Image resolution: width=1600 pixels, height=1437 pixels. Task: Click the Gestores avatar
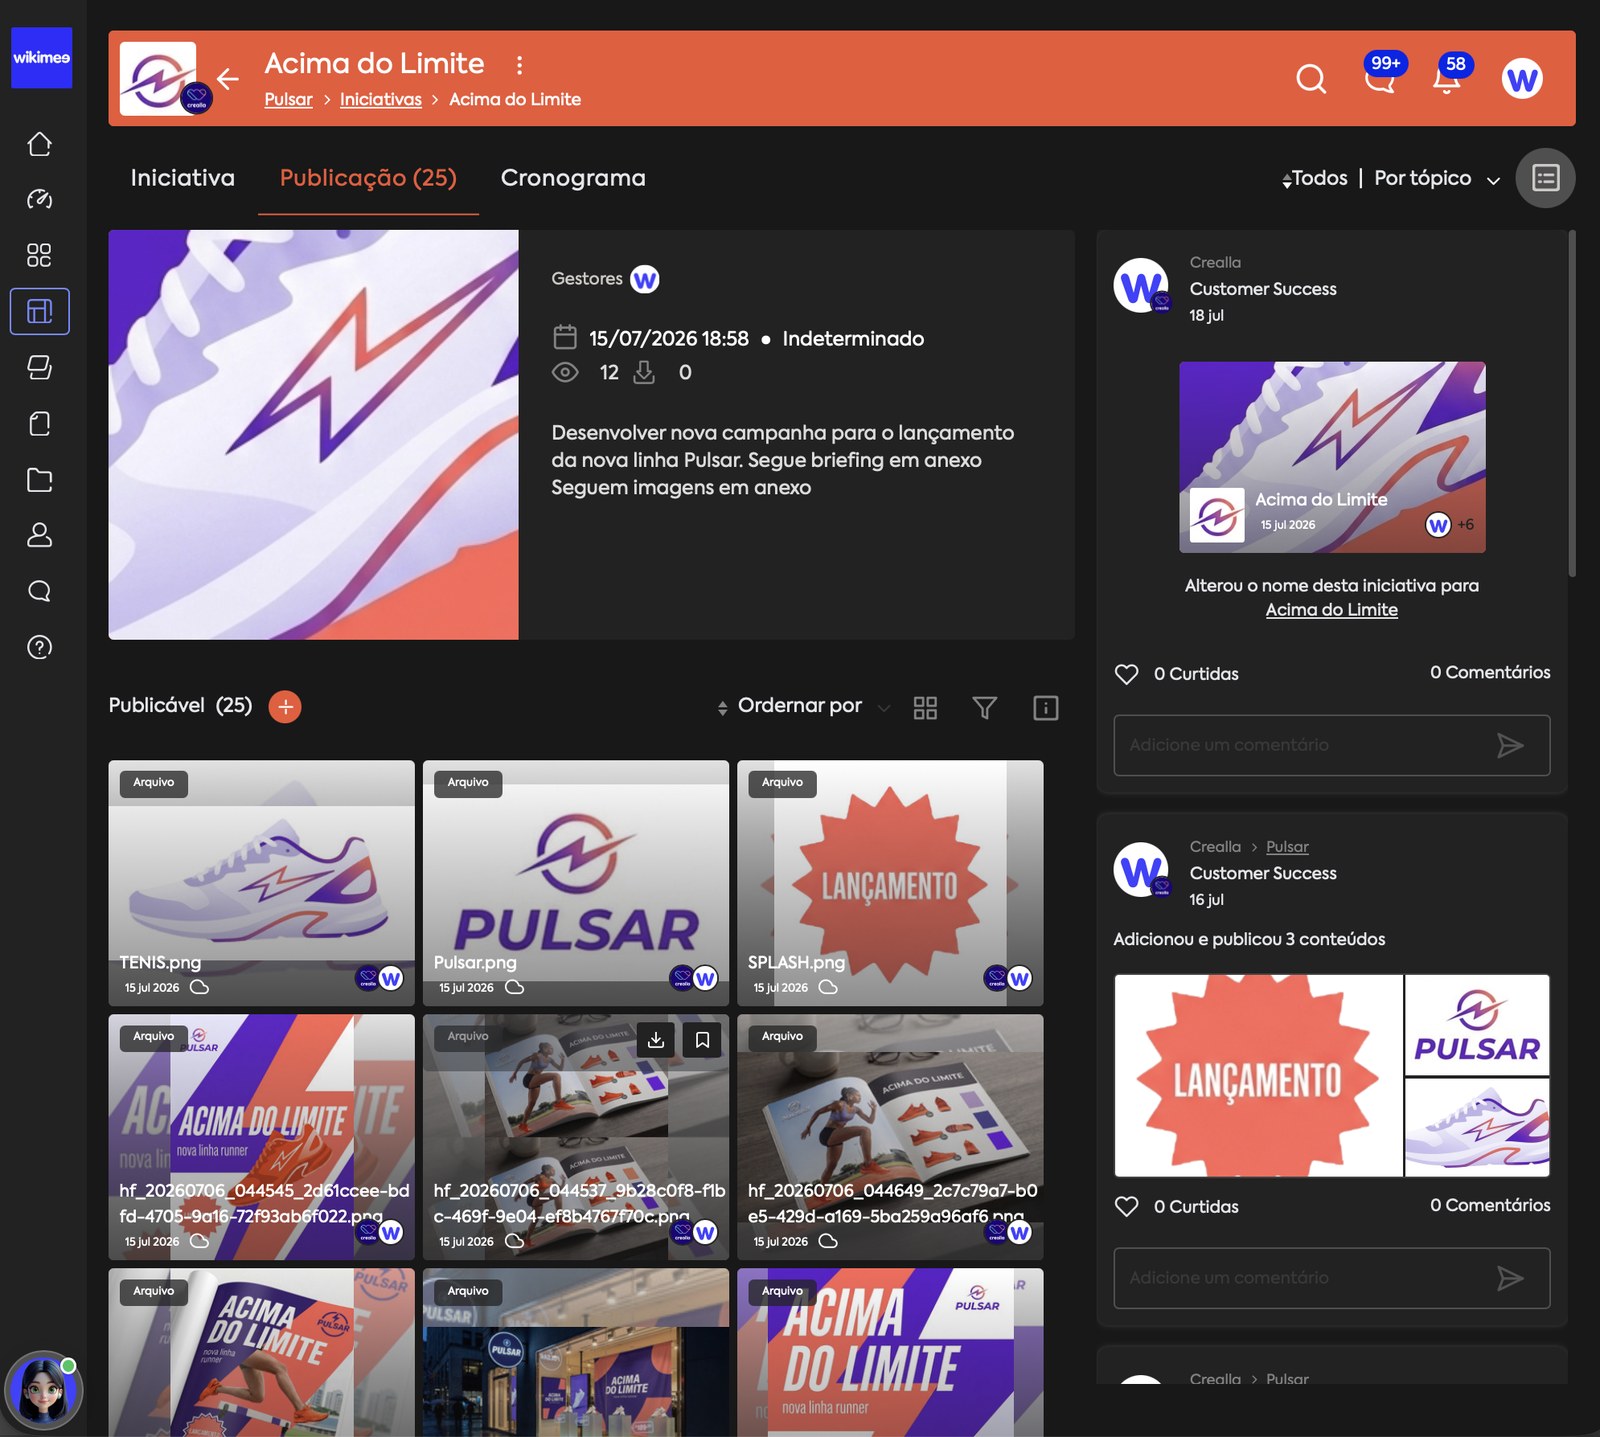pos(645,280)
